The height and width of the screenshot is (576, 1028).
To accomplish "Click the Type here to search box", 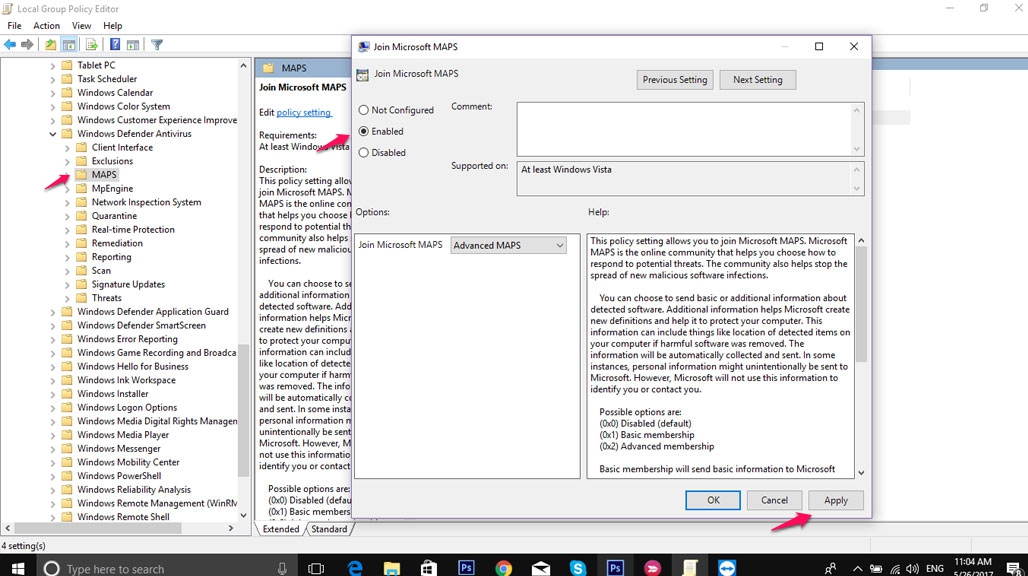I will click(167, 568).
